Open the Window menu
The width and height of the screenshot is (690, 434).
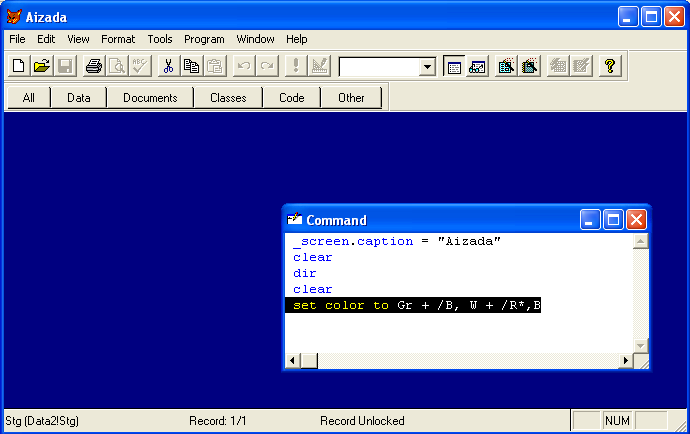(255, 39)
